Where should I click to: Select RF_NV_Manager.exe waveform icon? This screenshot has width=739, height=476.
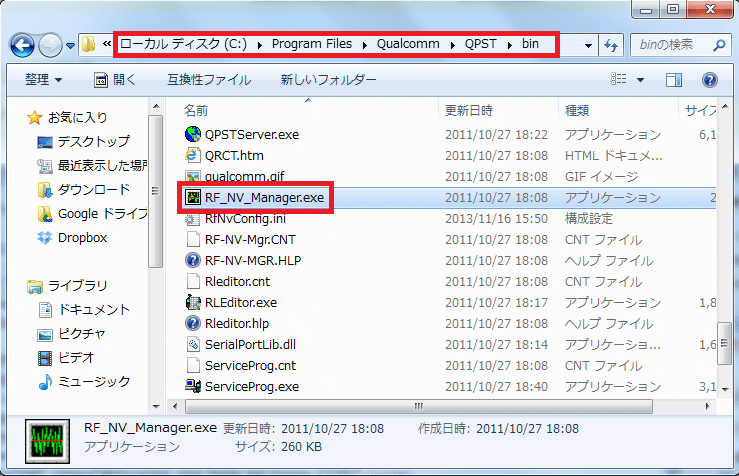coord(193,197)
